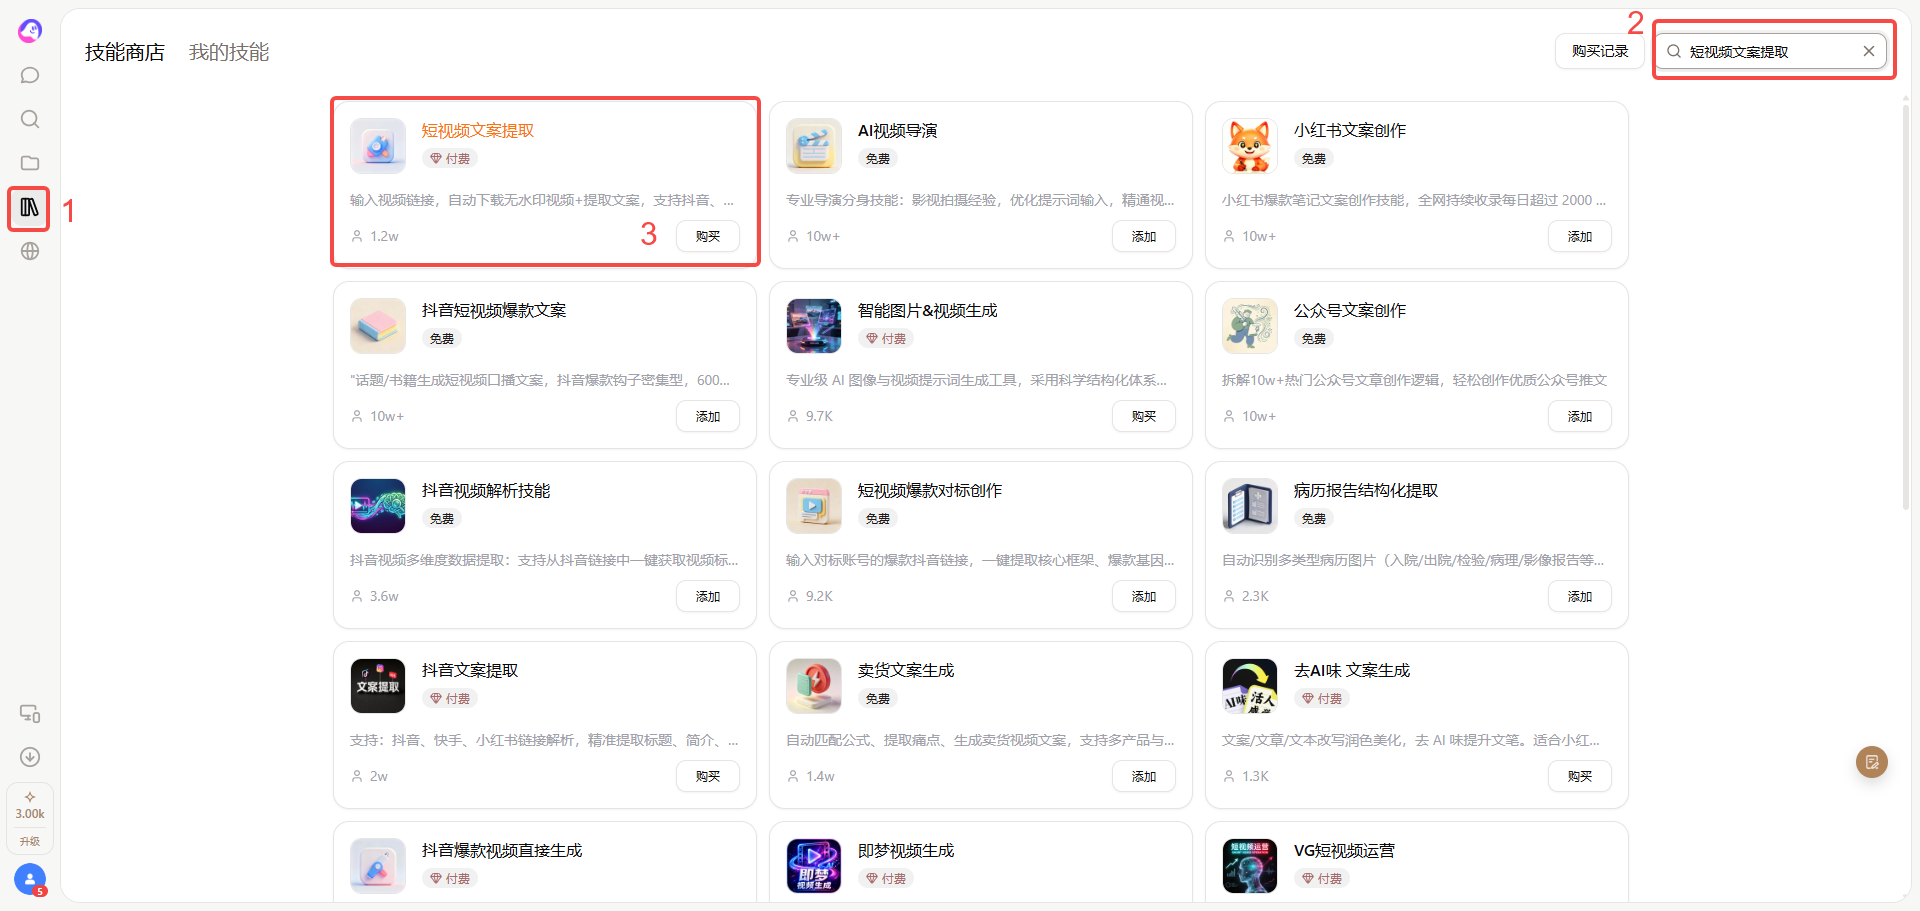Add the 短视频爆款对标创作 skill
This screenshot has width=1920, height=911.
pyautogui.click(x=1144, y=596)
